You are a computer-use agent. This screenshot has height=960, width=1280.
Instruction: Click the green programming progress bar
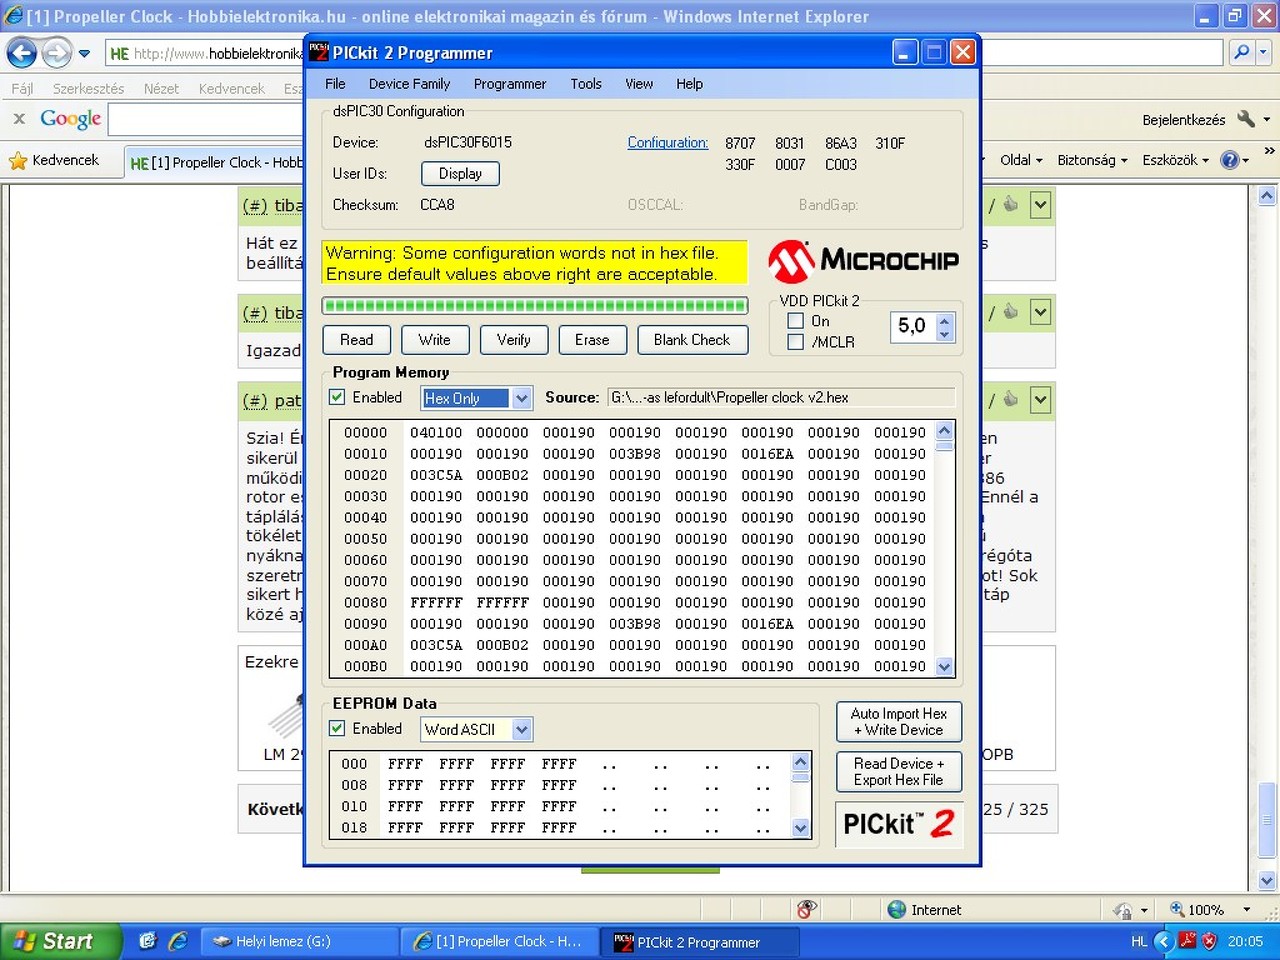(x=535, y=305)
